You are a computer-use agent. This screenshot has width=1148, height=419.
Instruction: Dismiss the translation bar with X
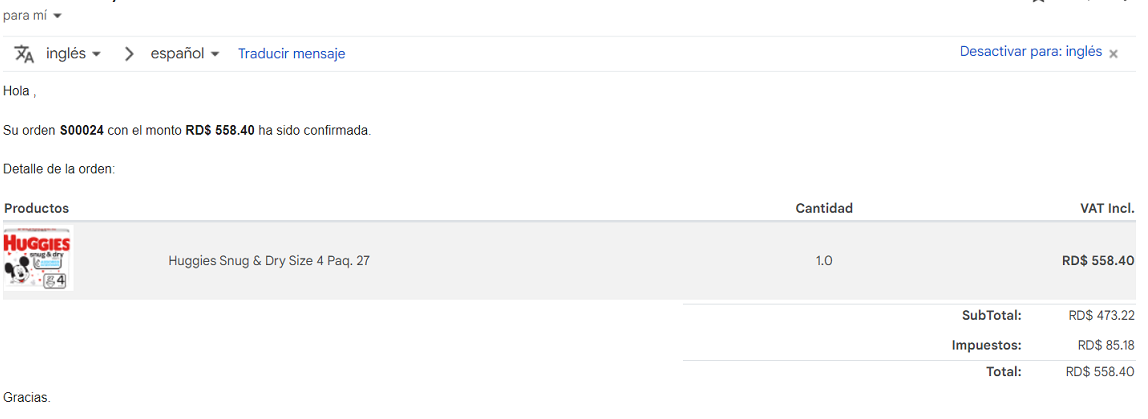click(x=1113, y=54)
